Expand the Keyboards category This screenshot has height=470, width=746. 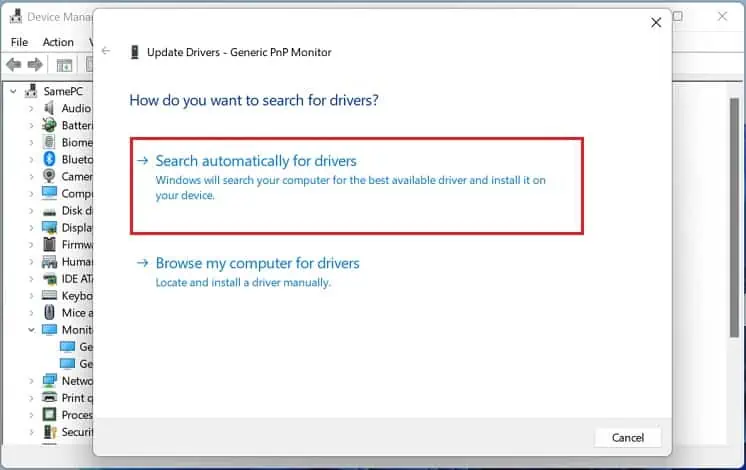click(x=31, y=296)
